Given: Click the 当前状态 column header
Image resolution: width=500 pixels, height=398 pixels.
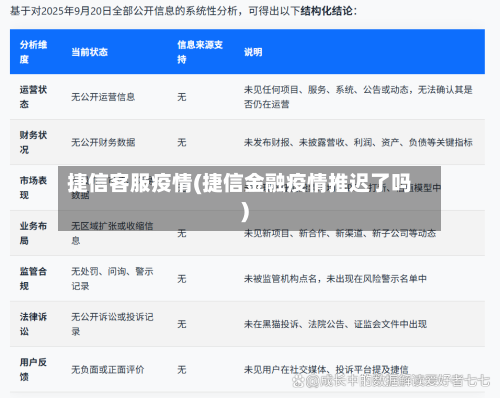Looking at the screenshot, I should pyautogui.click(x=89, y=52).
